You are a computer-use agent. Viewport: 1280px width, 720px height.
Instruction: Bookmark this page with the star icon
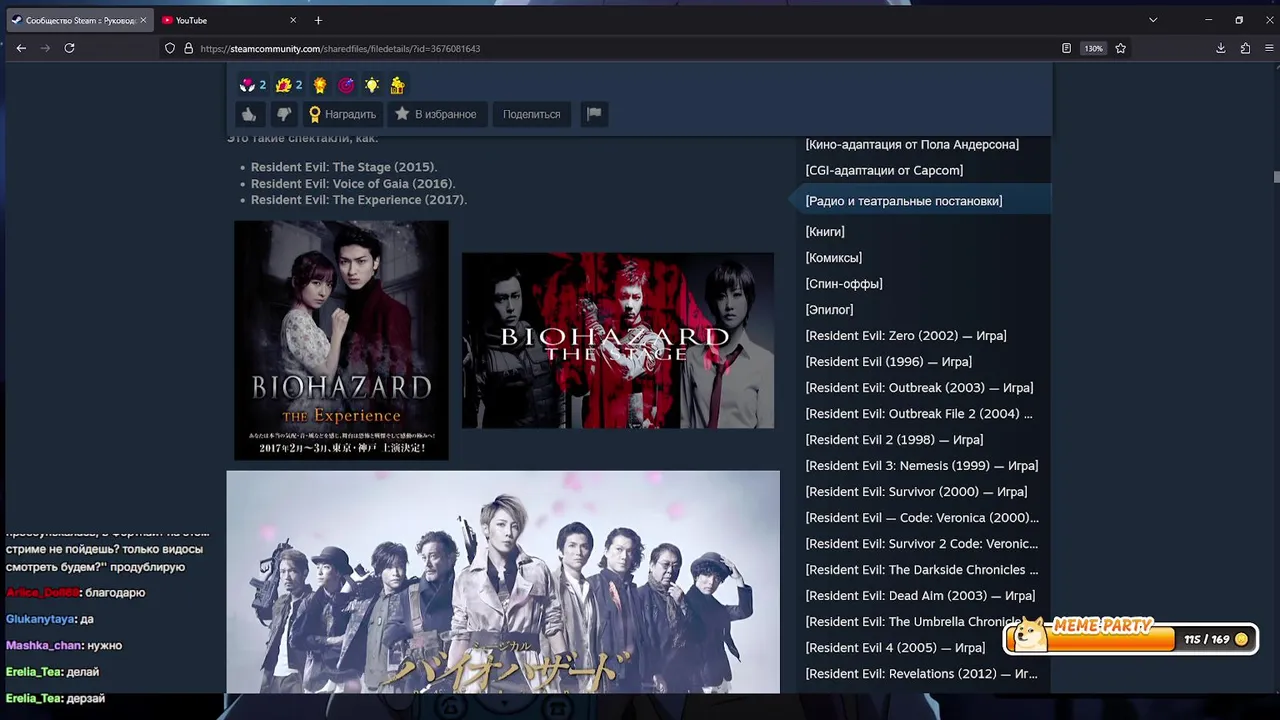click(1121, 48)
